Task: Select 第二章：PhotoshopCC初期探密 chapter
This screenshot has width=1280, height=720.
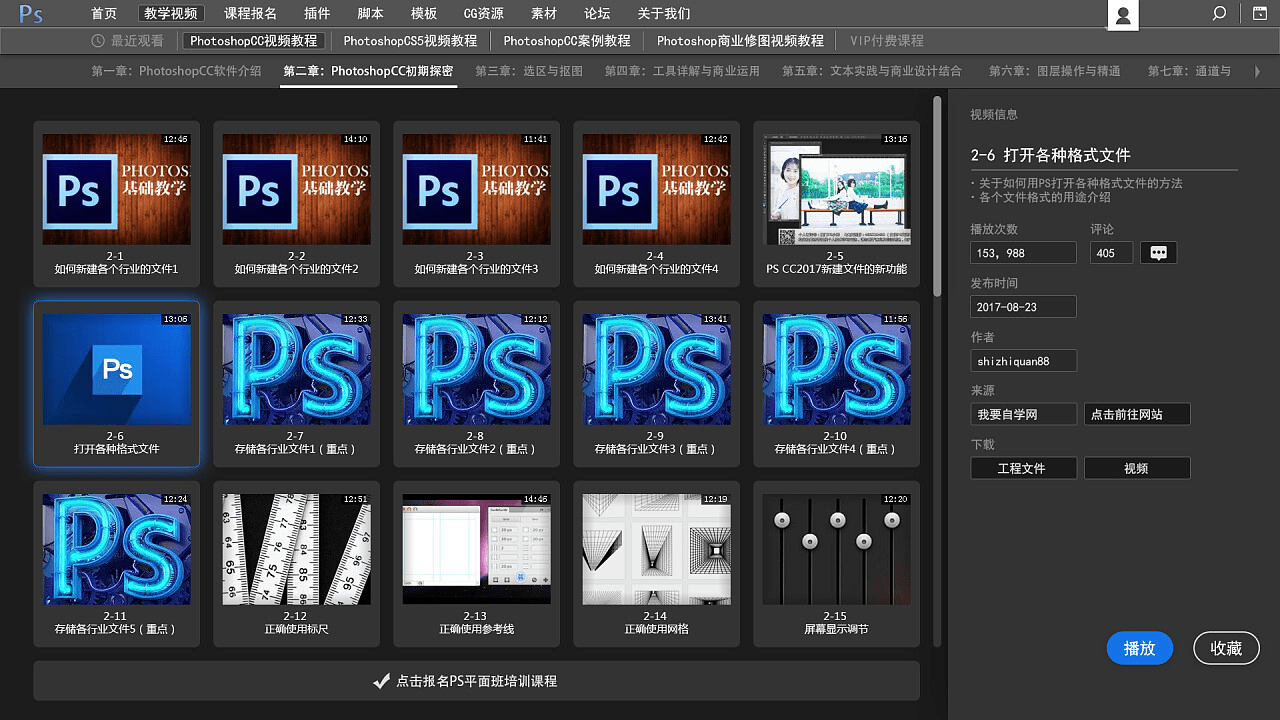Action: pyautogui.click(x=368, y=71)
